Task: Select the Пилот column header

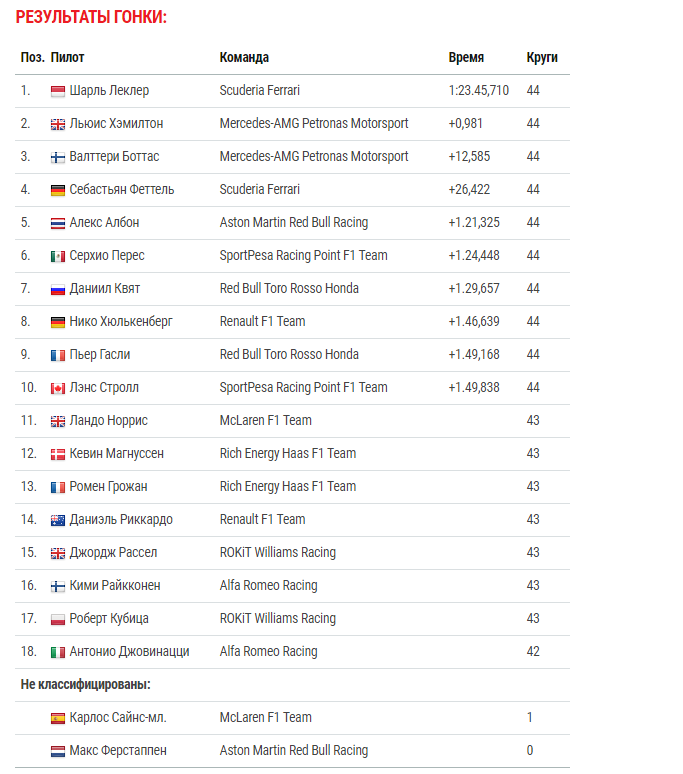Action: [x=68, y=58]
